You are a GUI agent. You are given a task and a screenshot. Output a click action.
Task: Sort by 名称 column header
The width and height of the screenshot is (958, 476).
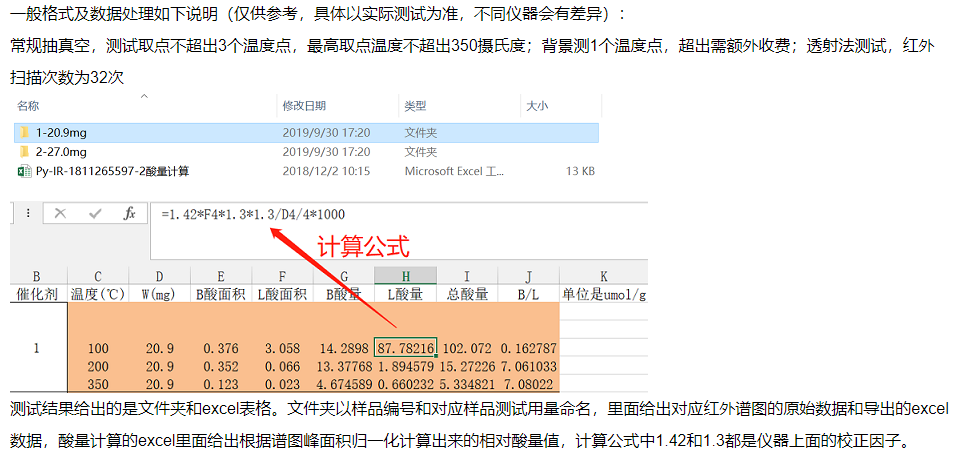click(x=28, y=106)
